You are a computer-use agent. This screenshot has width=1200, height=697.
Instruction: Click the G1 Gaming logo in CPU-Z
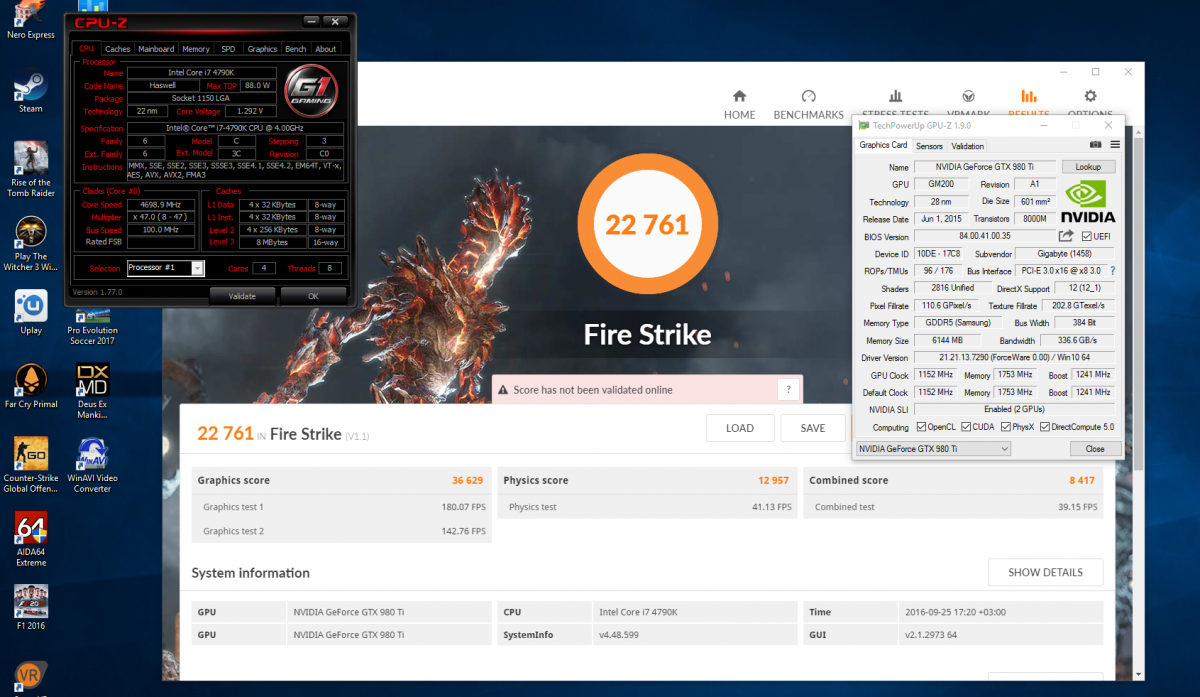(311, 91)
